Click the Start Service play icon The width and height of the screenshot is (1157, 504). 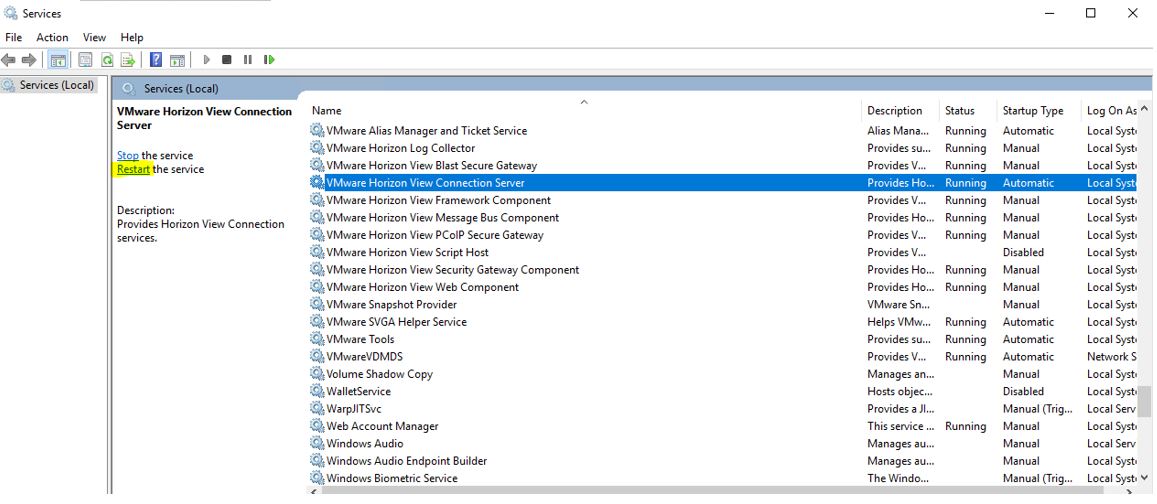pos(207,60)
